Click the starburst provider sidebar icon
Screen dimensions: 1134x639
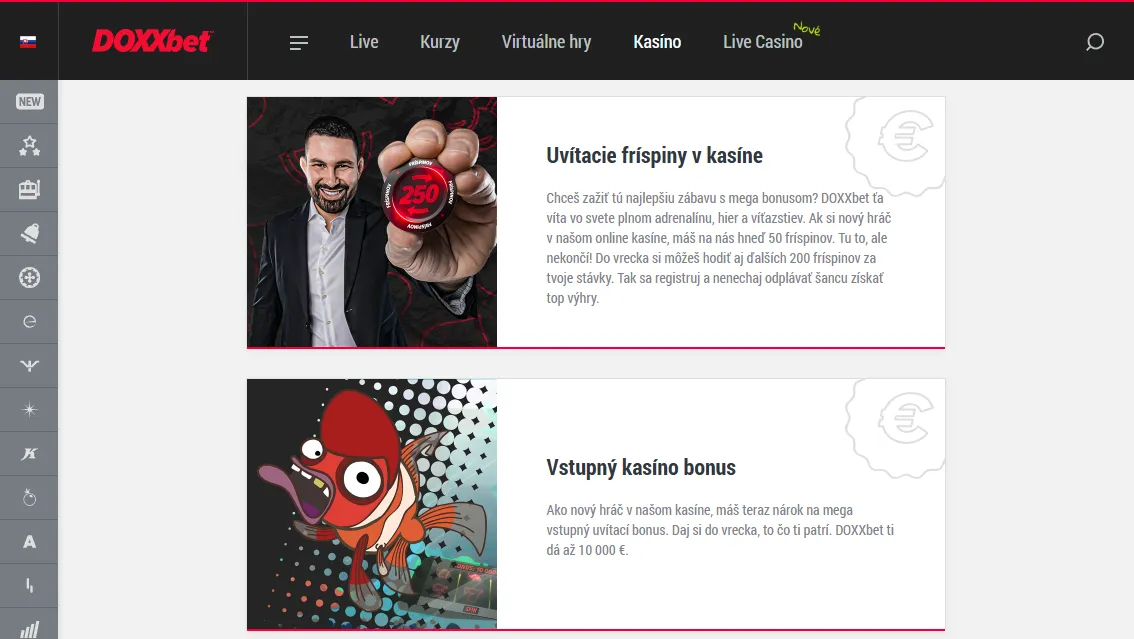pyautogui.click(x=29, y=410)
